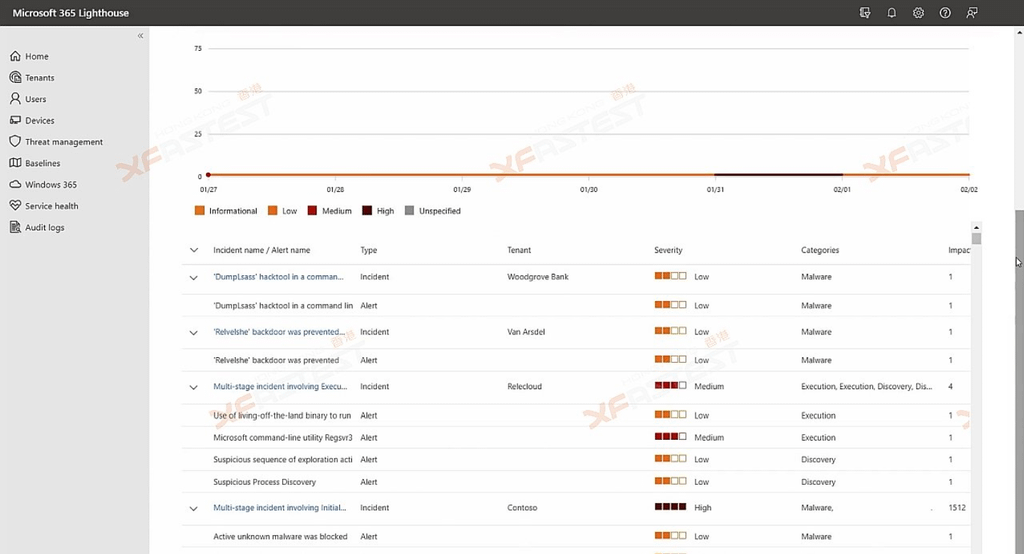Viewport: 1024px width, 554px height.
Task: Collapse the Contoso multi-stage incident row
Action: [x=194, y=508]
